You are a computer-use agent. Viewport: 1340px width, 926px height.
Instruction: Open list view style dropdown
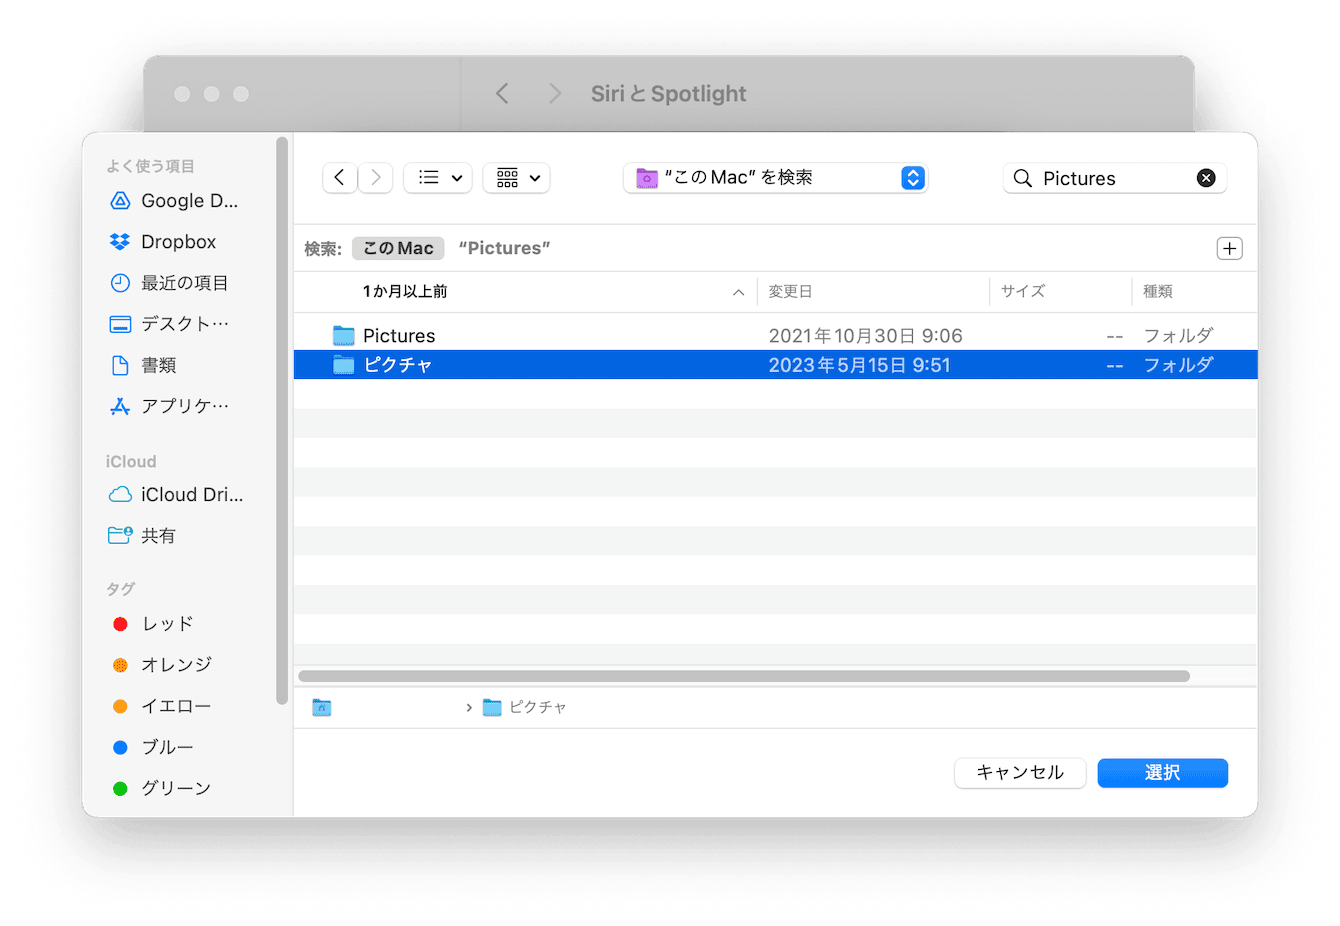[438, 178]
